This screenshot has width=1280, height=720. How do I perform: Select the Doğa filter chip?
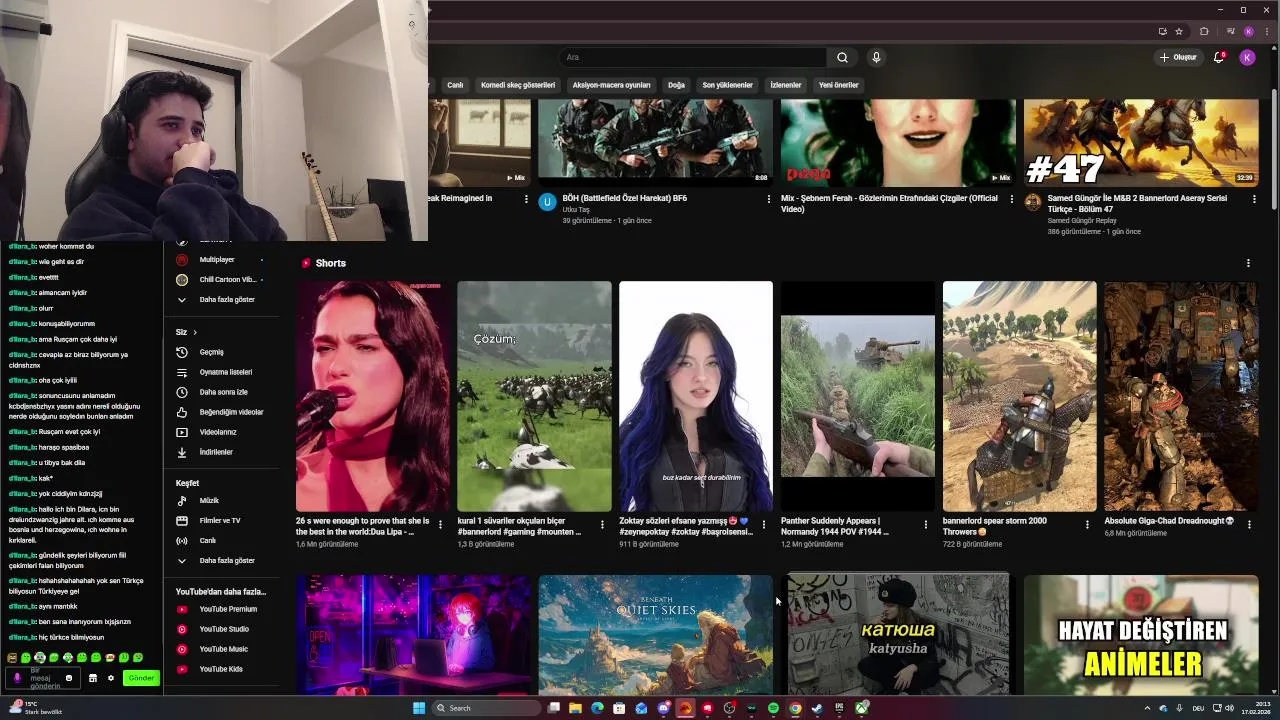point(676,85)
